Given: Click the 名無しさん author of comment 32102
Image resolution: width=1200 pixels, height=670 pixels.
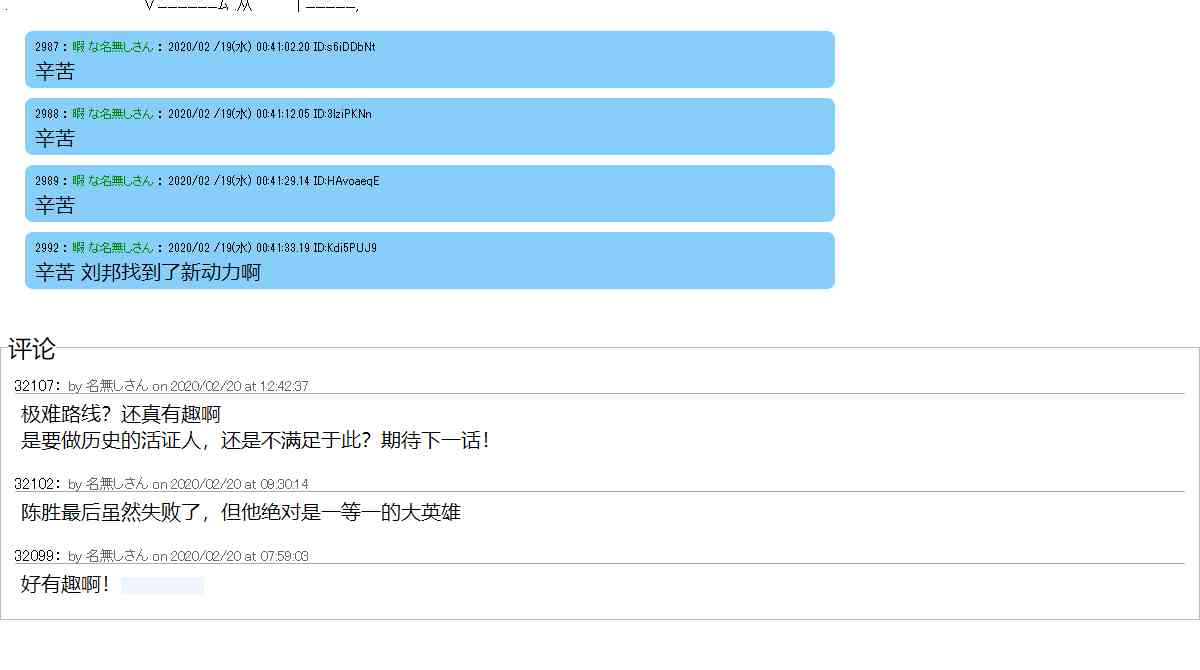Looking at the screenshot, I should (116, 484).
